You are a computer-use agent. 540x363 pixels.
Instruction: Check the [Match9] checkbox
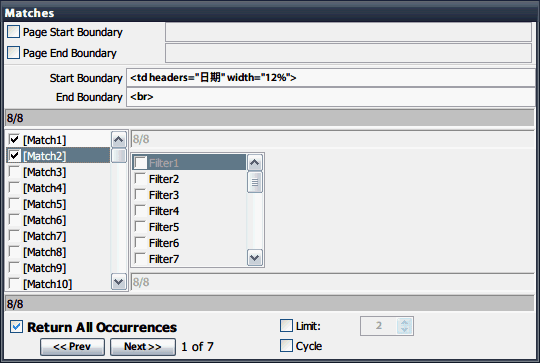[14, 268]
